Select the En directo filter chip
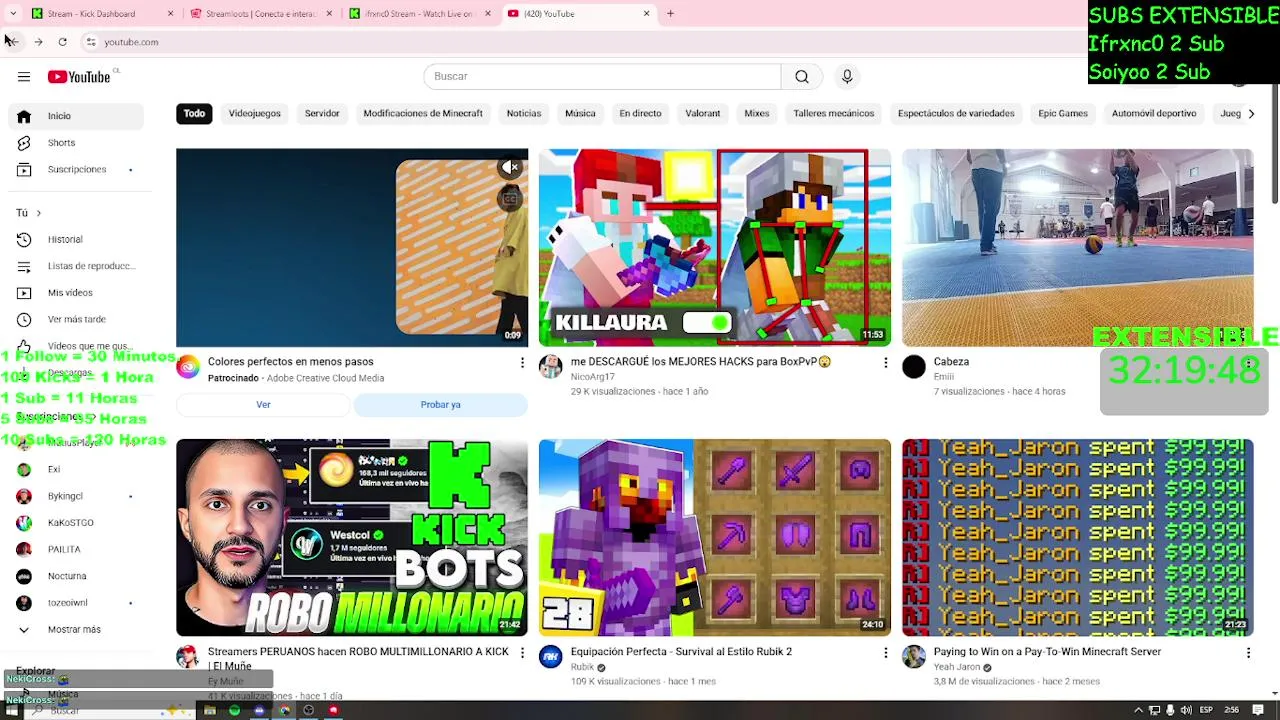Viewport: 1280px width, 720px height. pyautogui.click(x=640, y=114)
